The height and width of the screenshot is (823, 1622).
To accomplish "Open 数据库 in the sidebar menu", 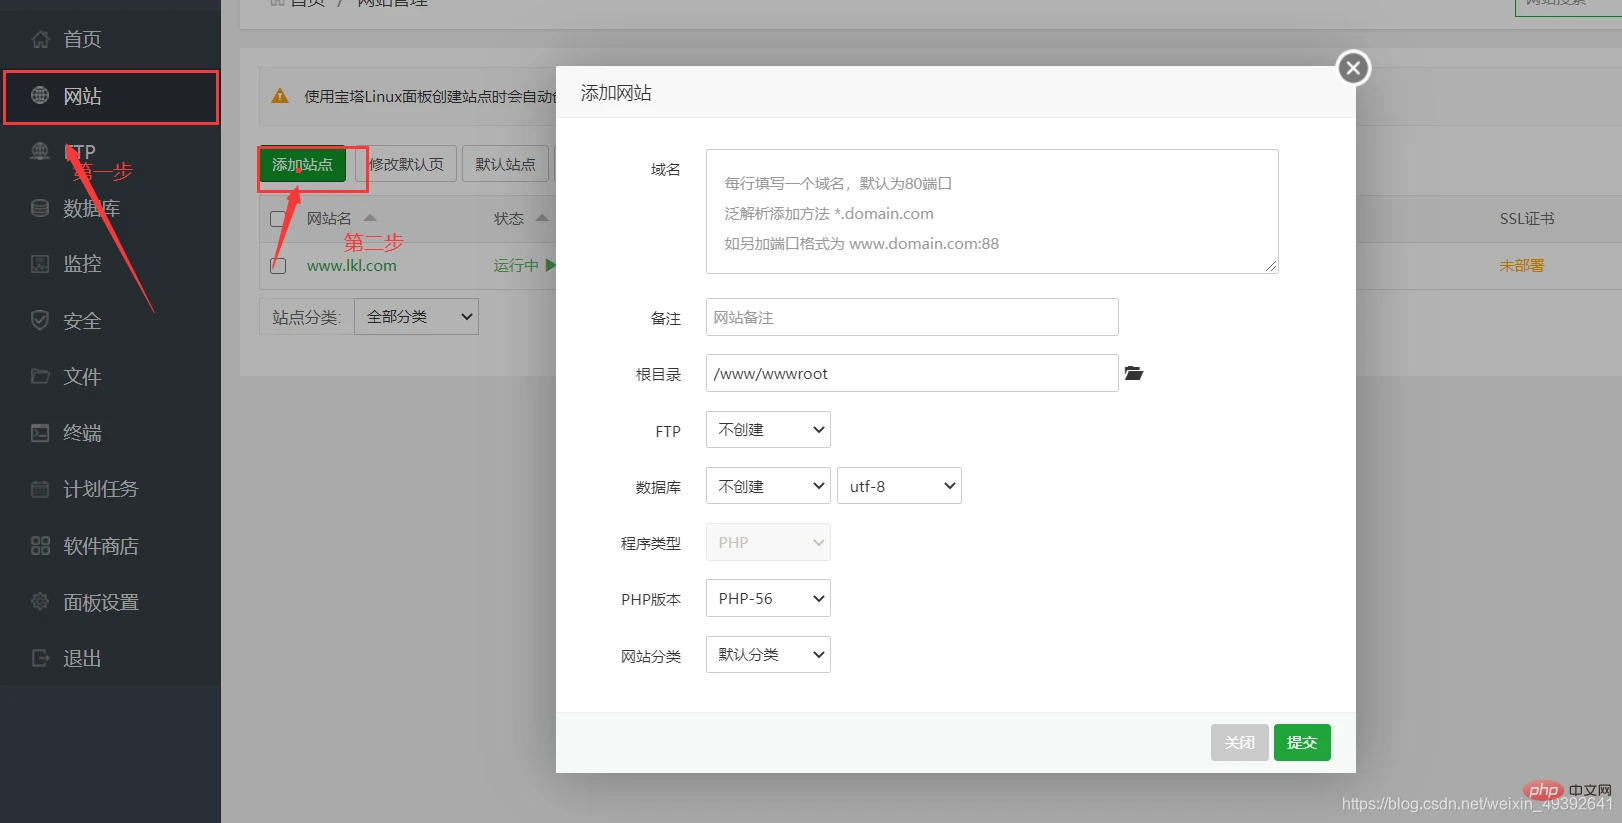I will (91, 208).
